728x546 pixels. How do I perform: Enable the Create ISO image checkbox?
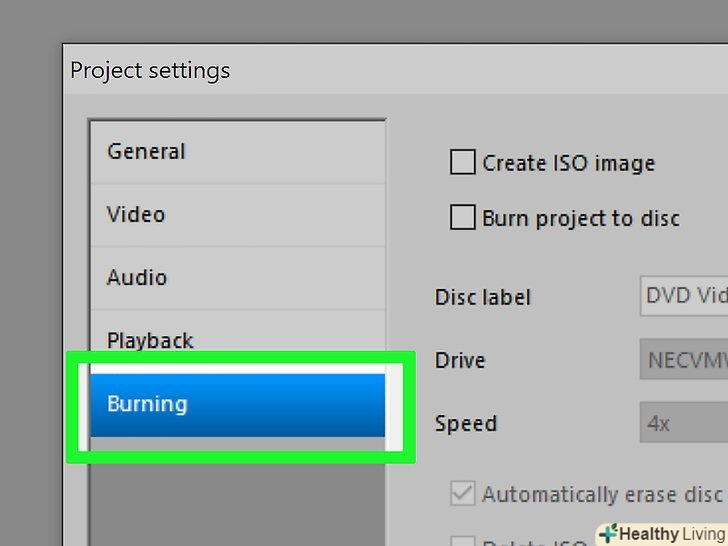click(462, 162)
